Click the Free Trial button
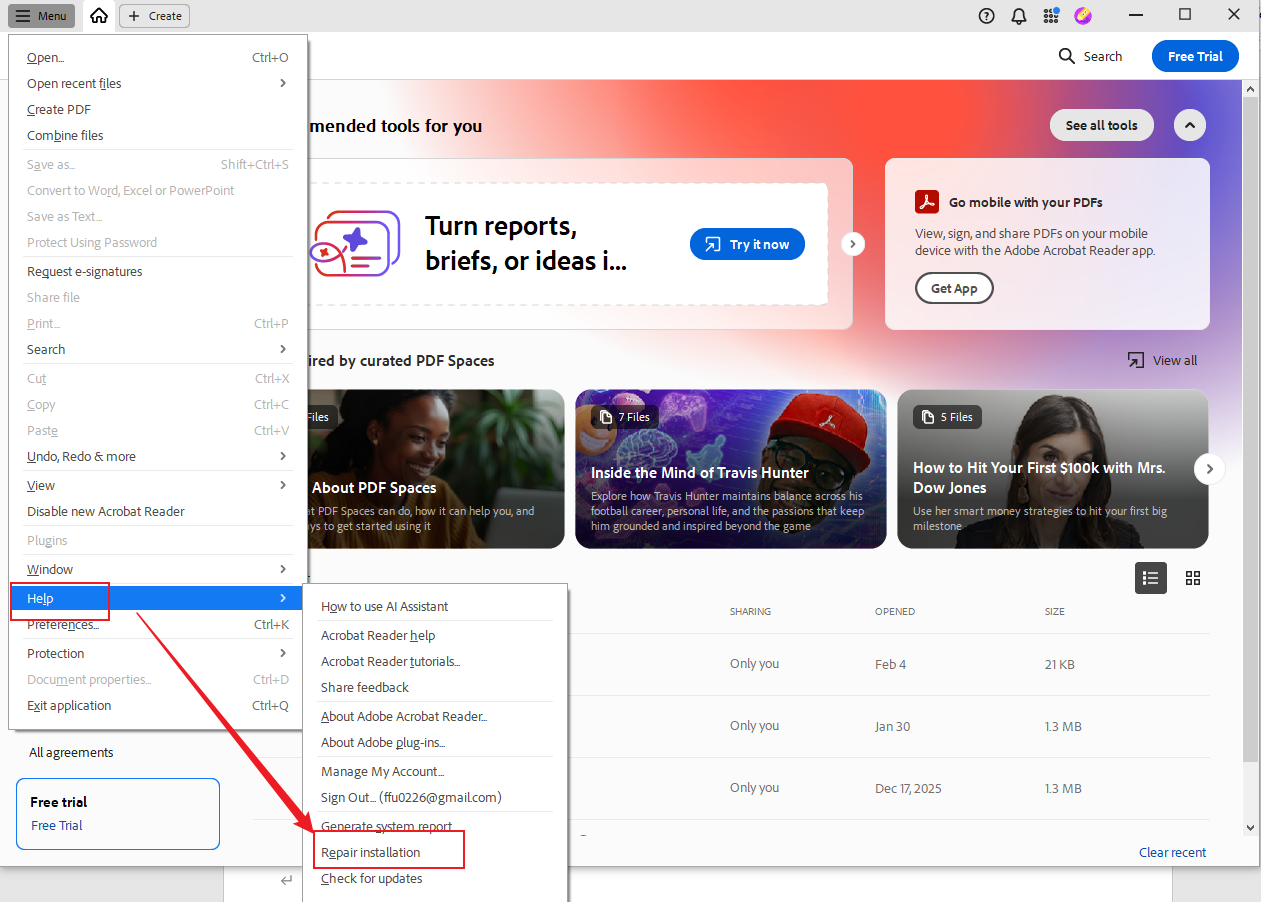Viewport: 1261px width, 902px height. tap(1195, 56)
